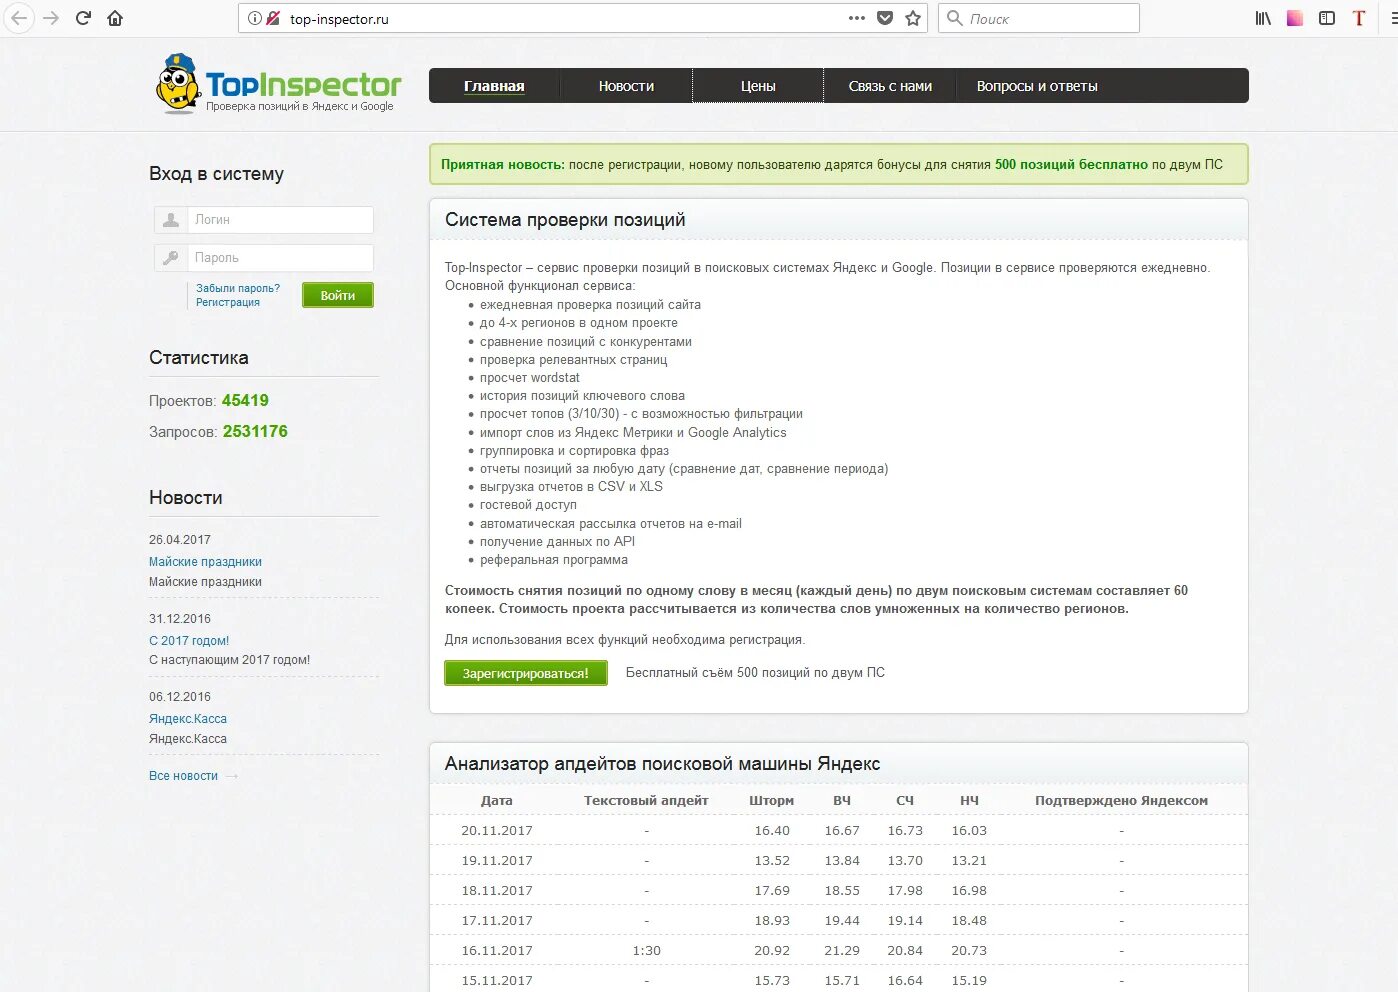Click the address bar URL top-inspector.ru
Screen dimensions: 1398x992
point(339,19)
